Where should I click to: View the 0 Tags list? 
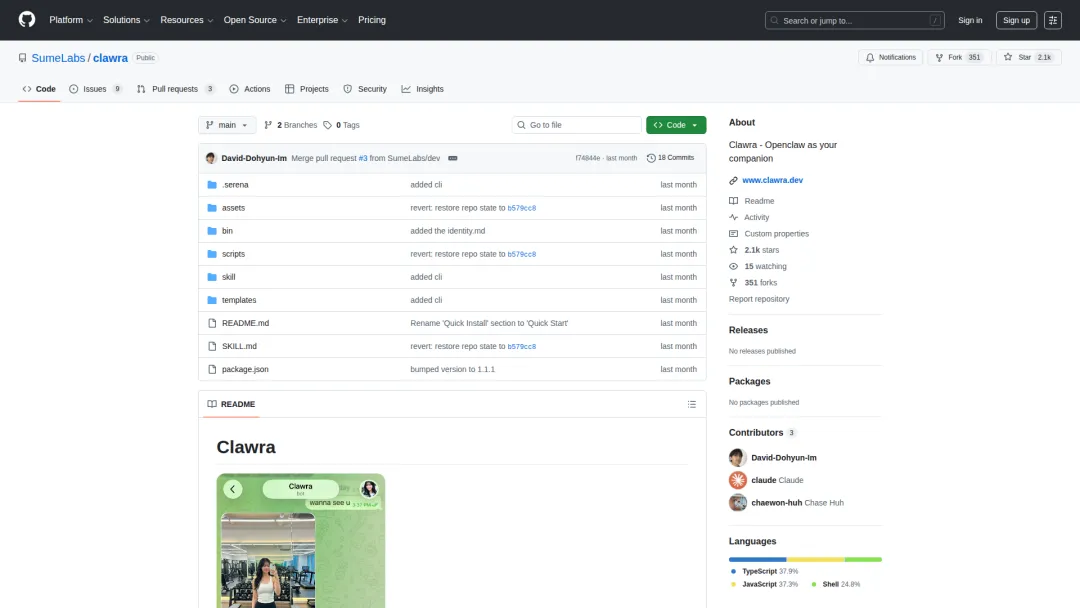click(342, 125)
